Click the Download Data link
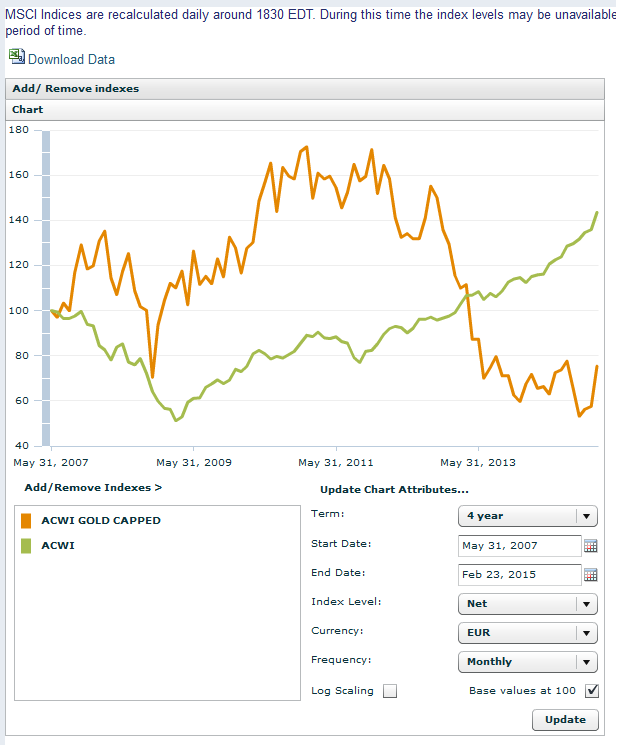The width and height of the screenshot is (641, 745). click(71, 60)
